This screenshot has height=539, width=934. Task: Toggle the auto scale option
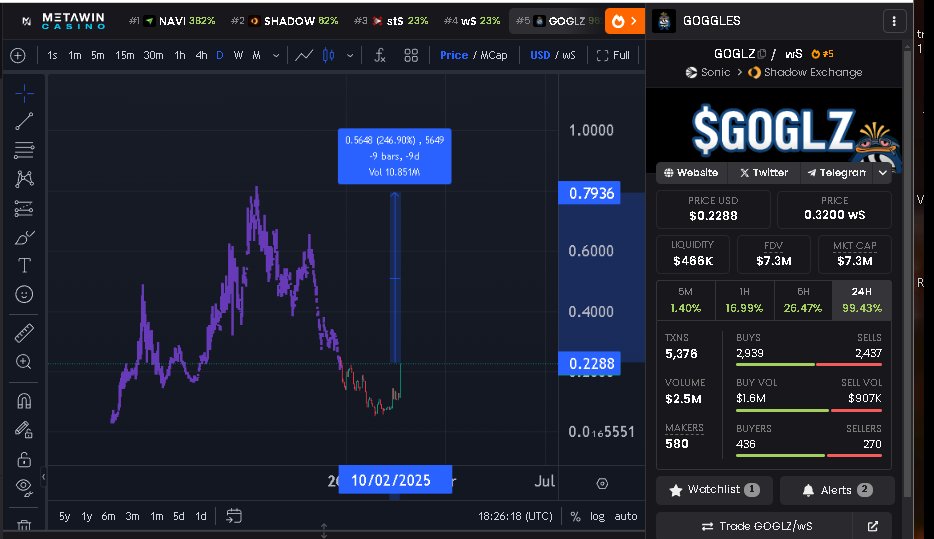(x=626, y=516)
